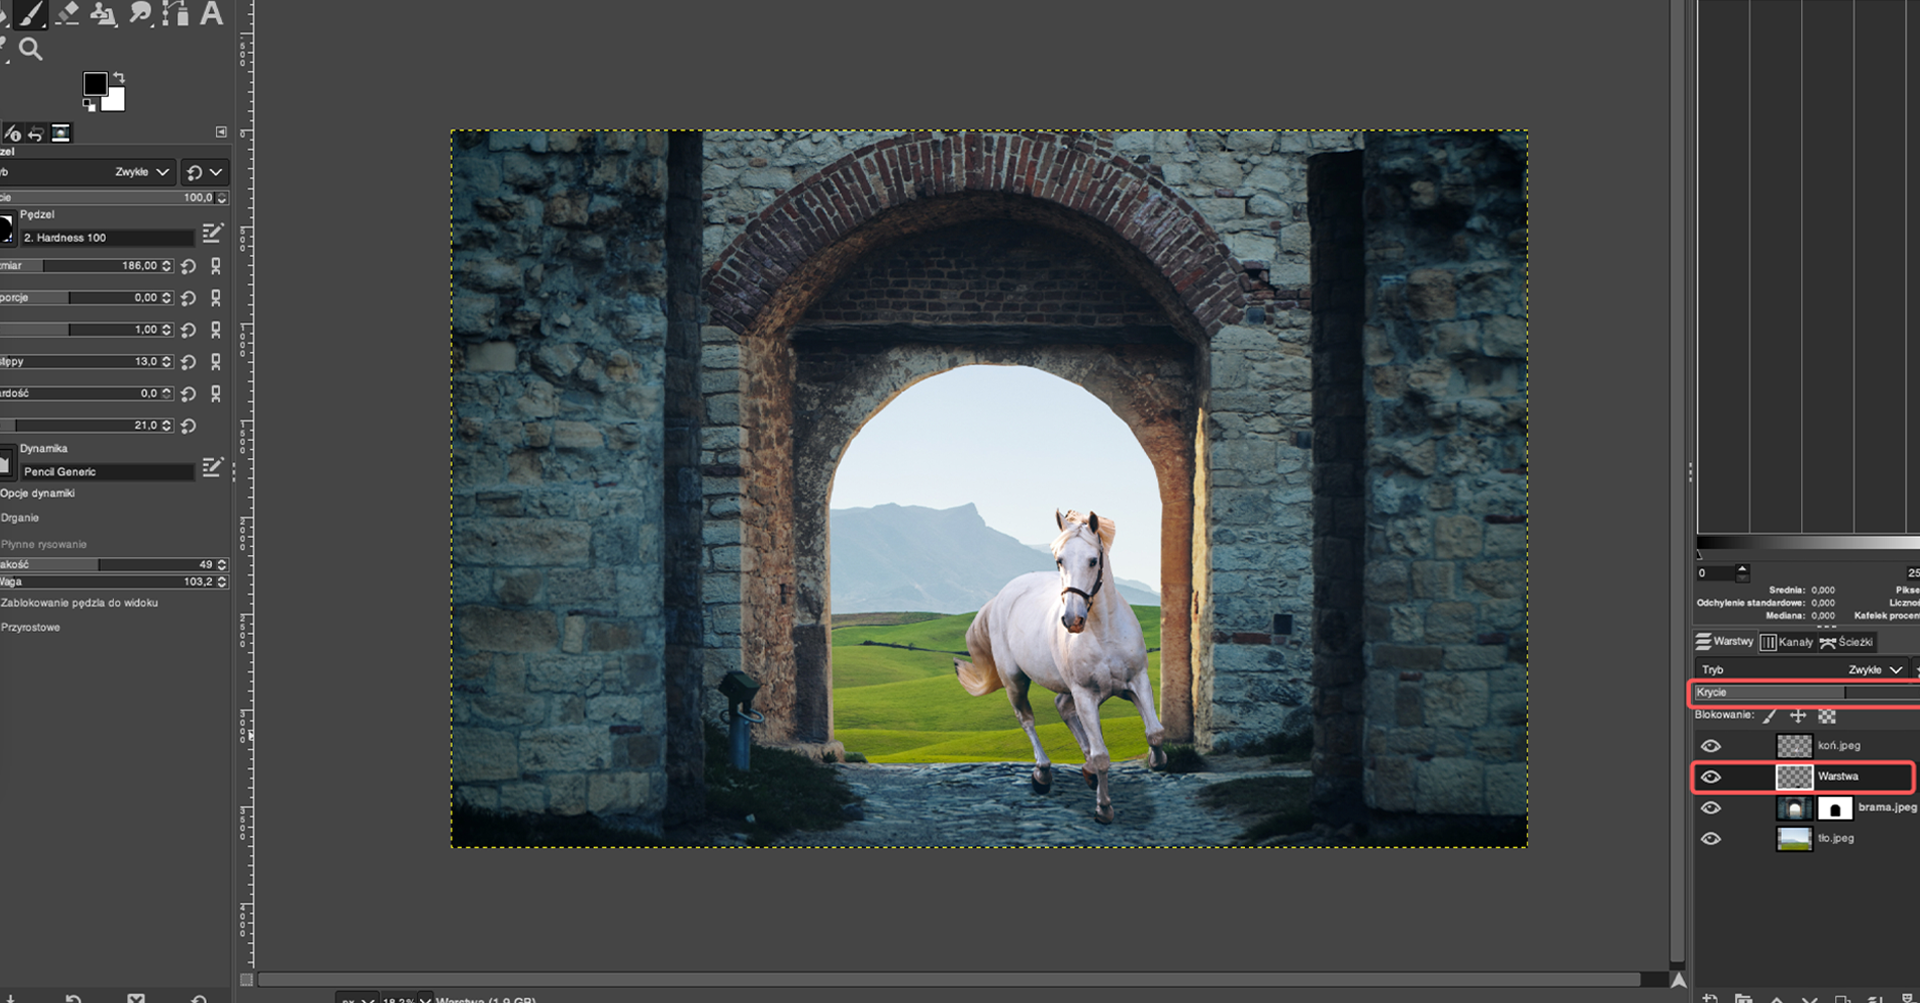1920x1003 pixels.
Task: Lock the layer alpha channel
Action: pos(1827,716)
